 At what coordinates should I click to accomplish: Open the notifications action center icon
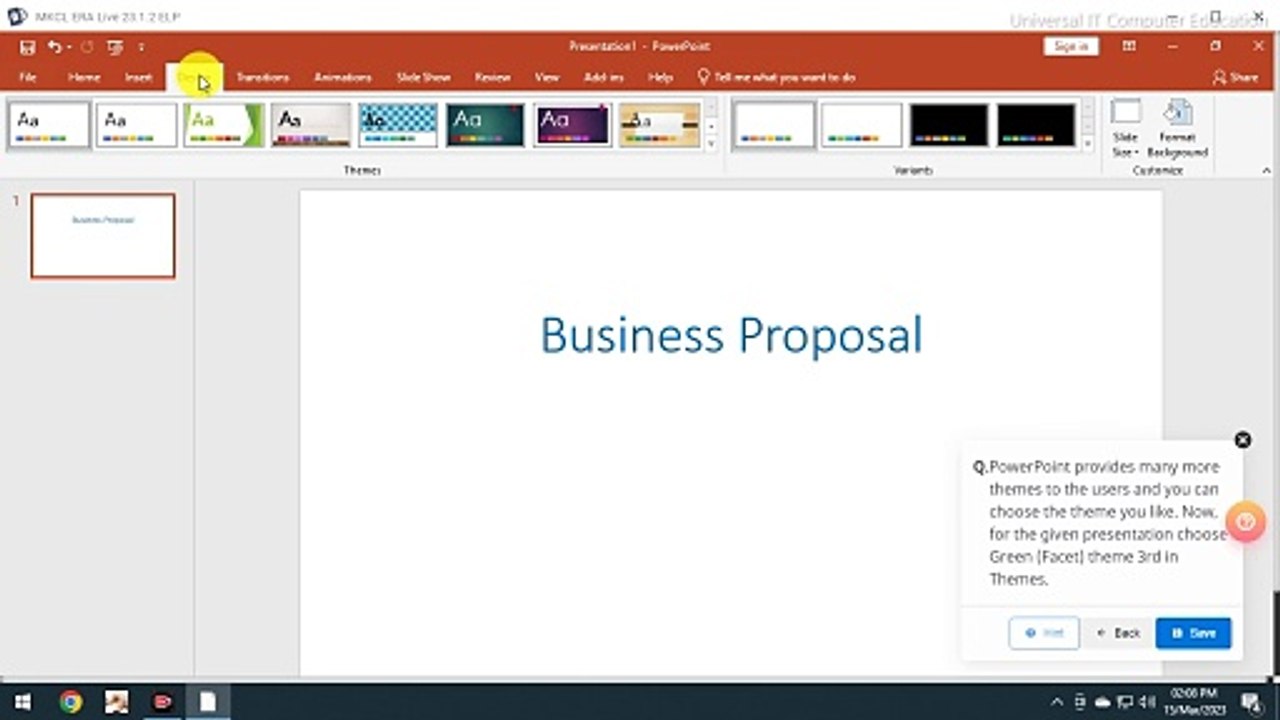1251,702
